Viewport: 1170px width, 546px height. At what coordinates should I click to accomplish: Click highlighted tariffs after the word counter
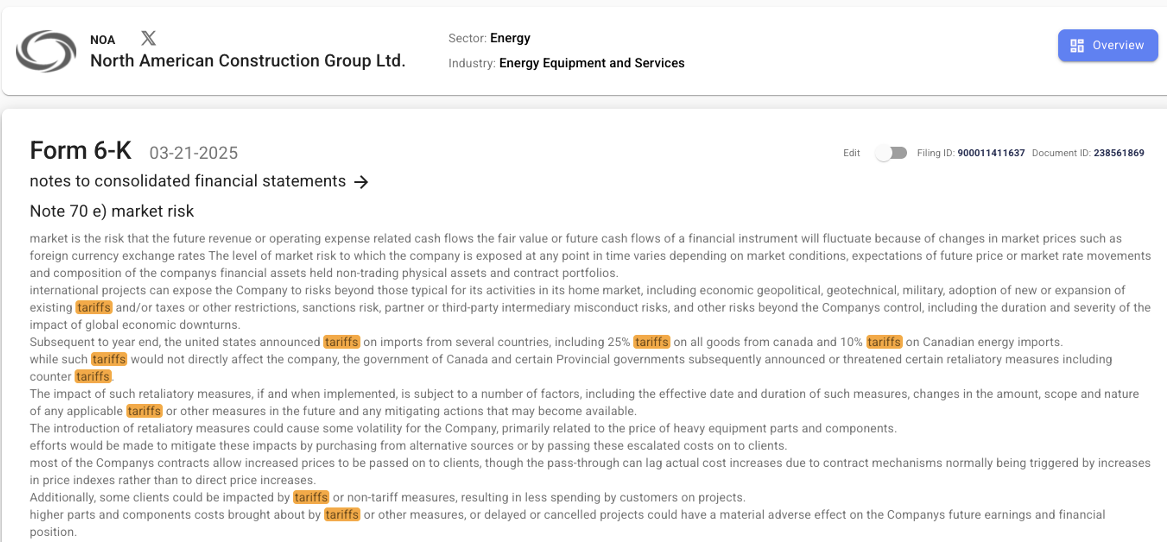(93, 377)
